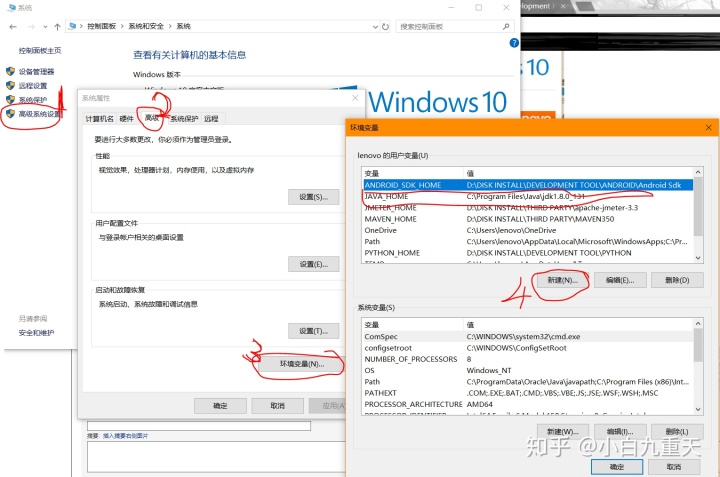Click 删除(L) for system variables
This screenshot has height=477, width=720.
pos(677,432)
